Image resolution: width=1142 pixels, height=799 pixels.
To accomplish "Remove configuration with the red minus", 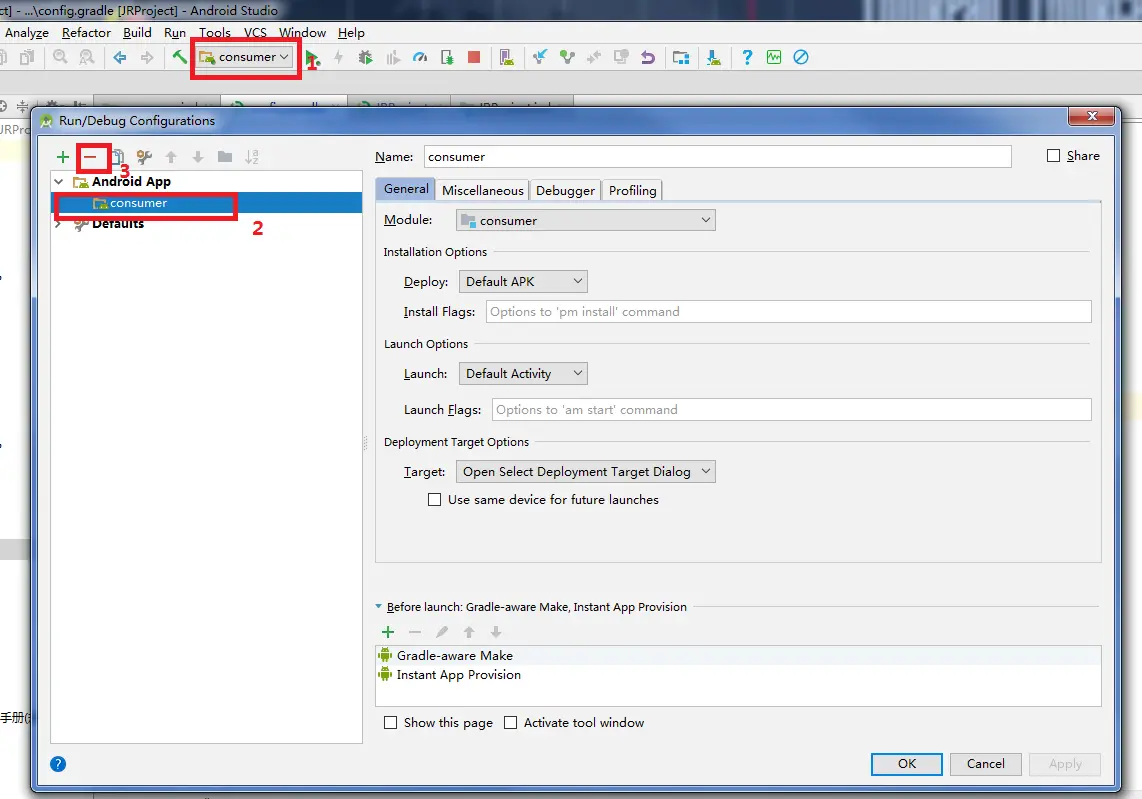I will [90, 157].
